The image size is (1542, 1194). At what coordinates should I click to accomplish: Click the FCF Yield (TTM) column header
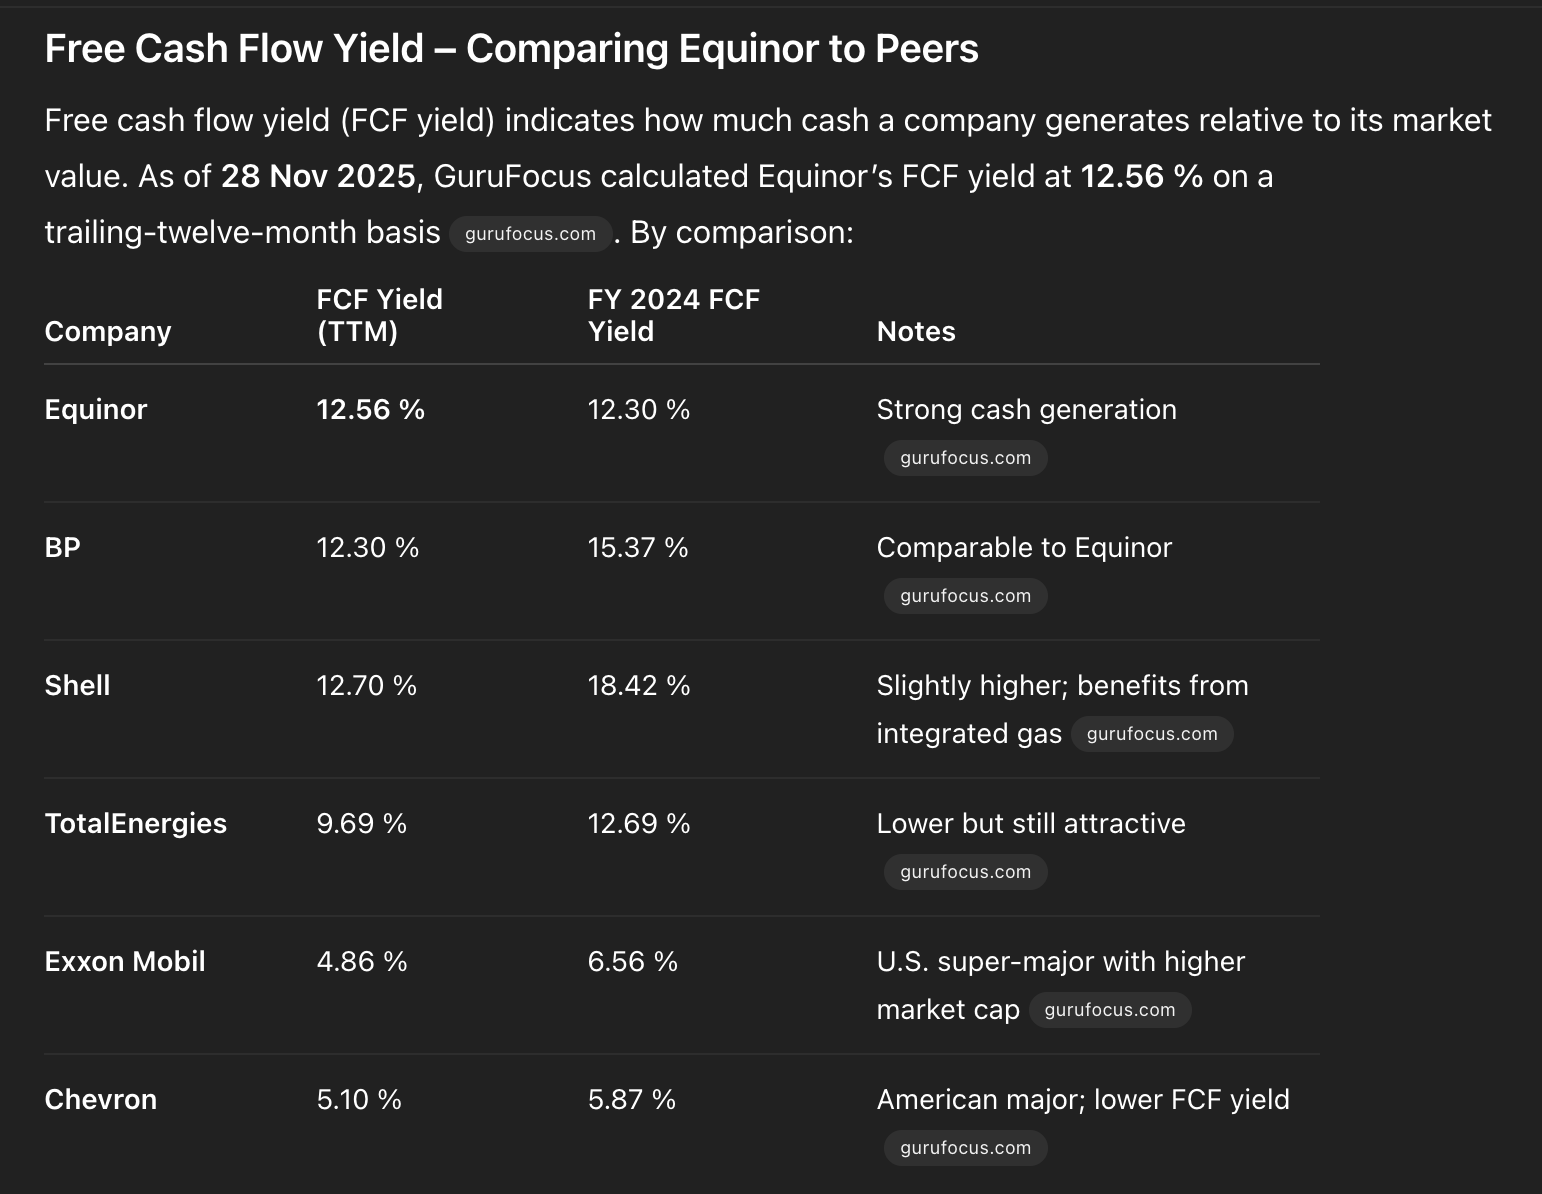click(379, 315)
